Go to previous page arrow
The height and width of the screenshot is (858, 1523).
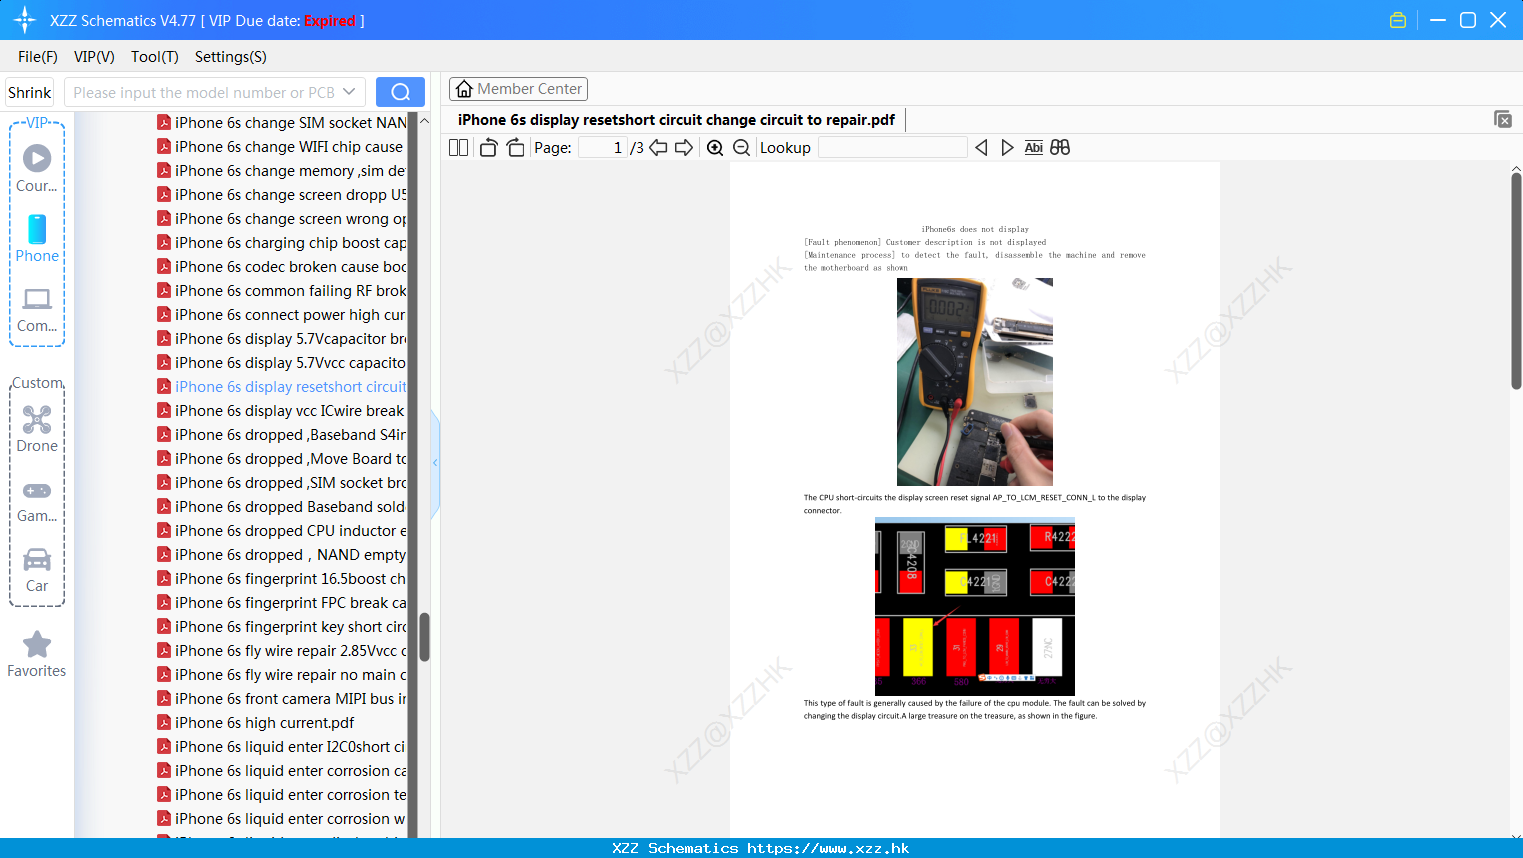click(x=658, y=147)
